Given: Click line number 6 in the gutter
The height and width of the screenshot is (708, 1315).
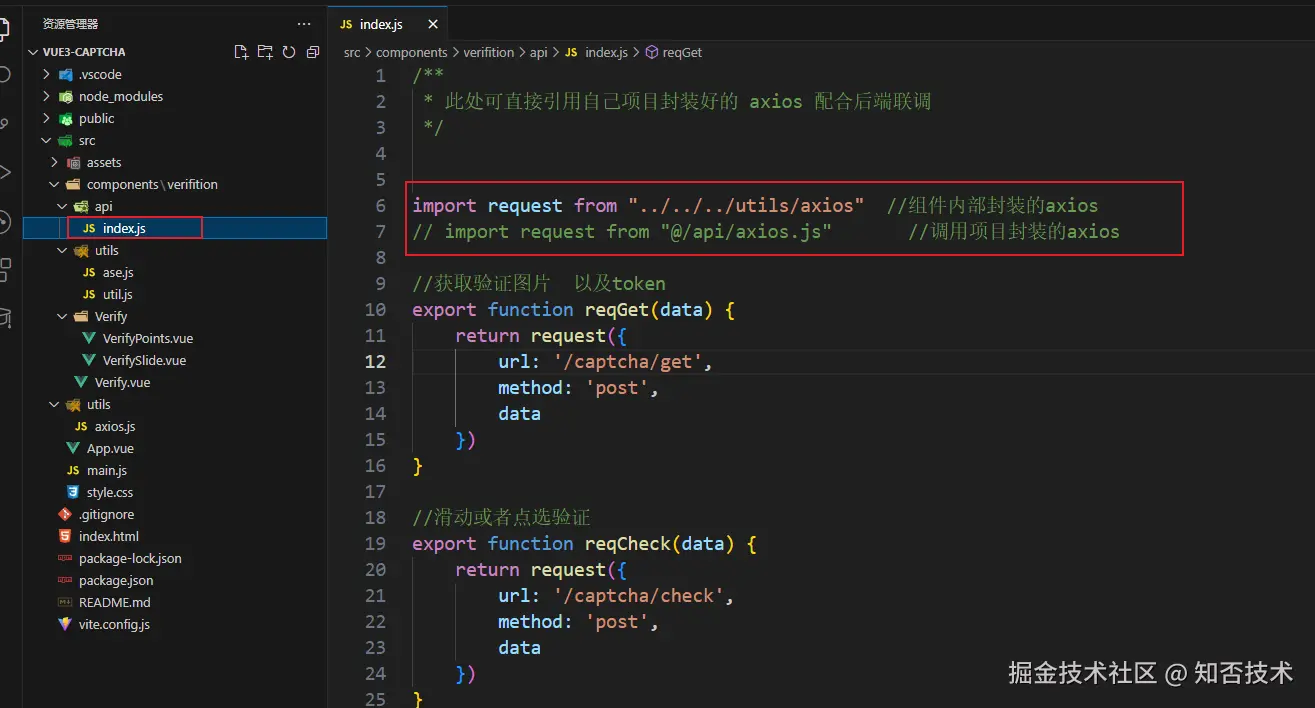Looking at the screenshot, I should pyautogui.click(x=380, y=205).
